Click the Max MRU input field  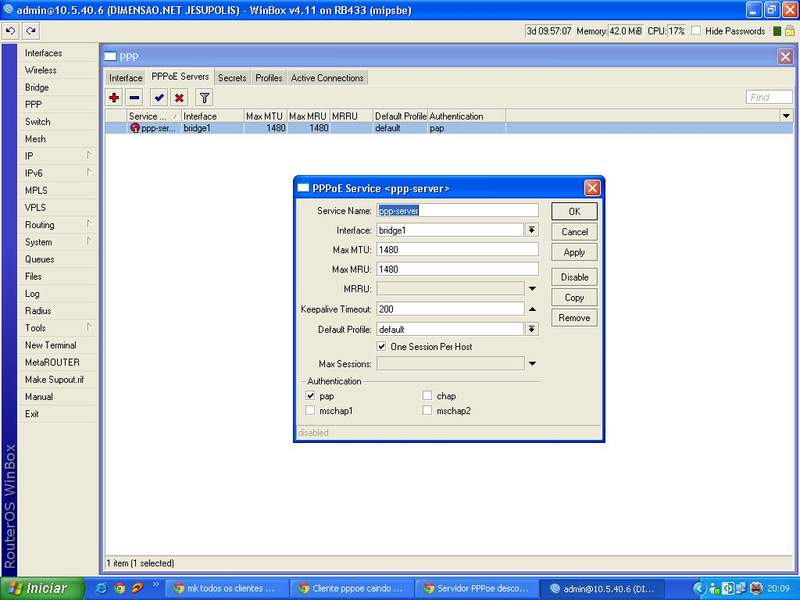457,269
